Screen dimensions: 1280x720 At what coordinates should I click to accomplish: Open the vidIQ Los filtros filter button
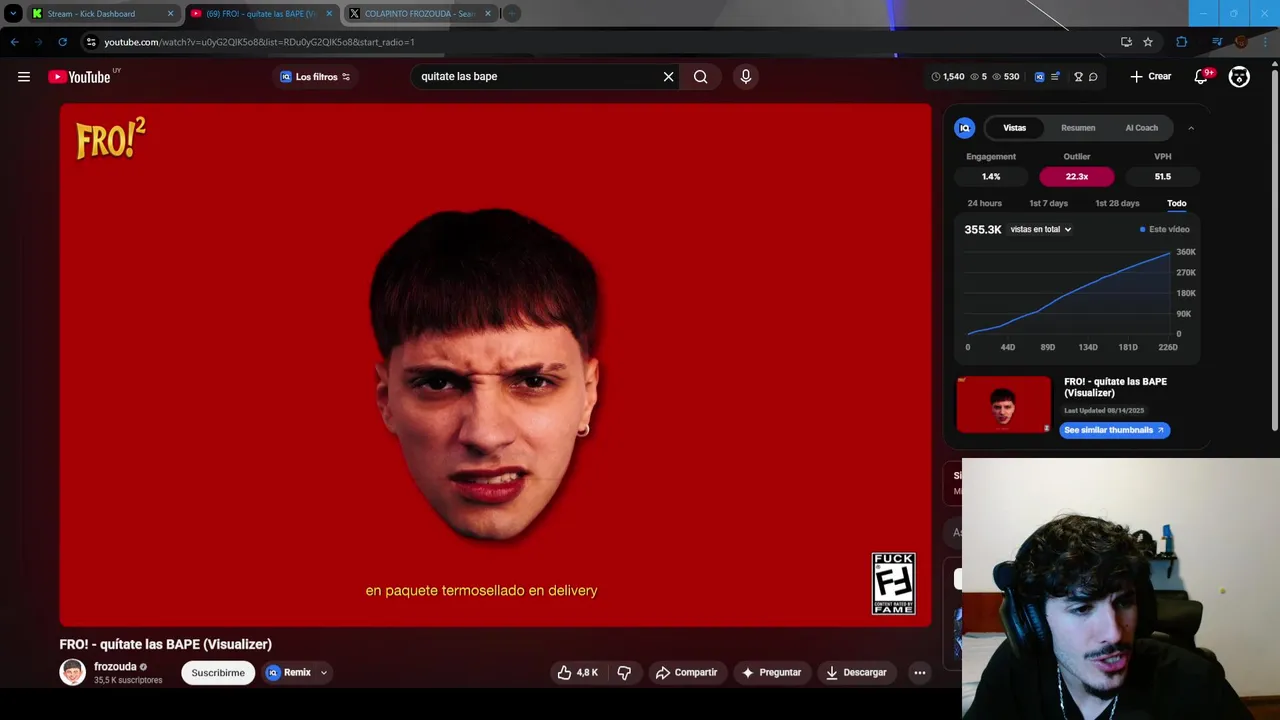tap(315, 77)
